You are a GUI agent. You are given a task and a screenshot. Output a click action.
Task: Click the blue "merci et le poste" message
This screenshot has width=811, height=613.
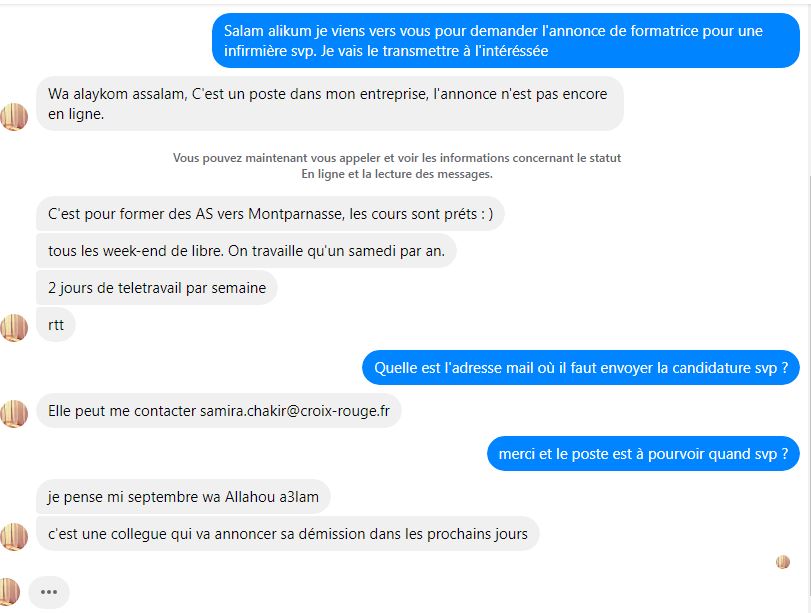(x=643, y=454)
